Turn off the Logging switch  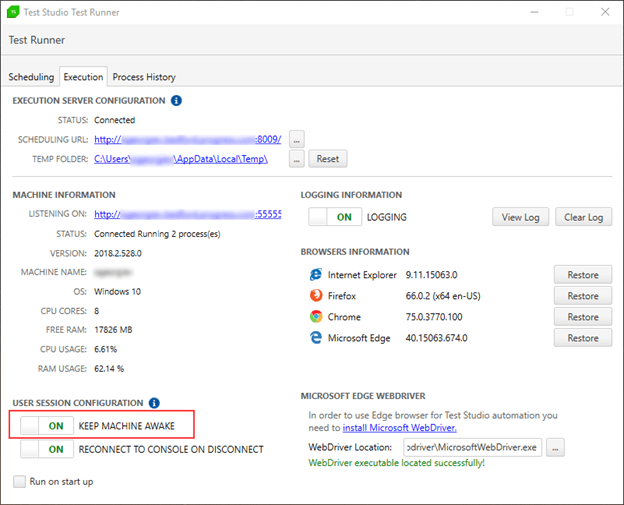coord(335,217)
